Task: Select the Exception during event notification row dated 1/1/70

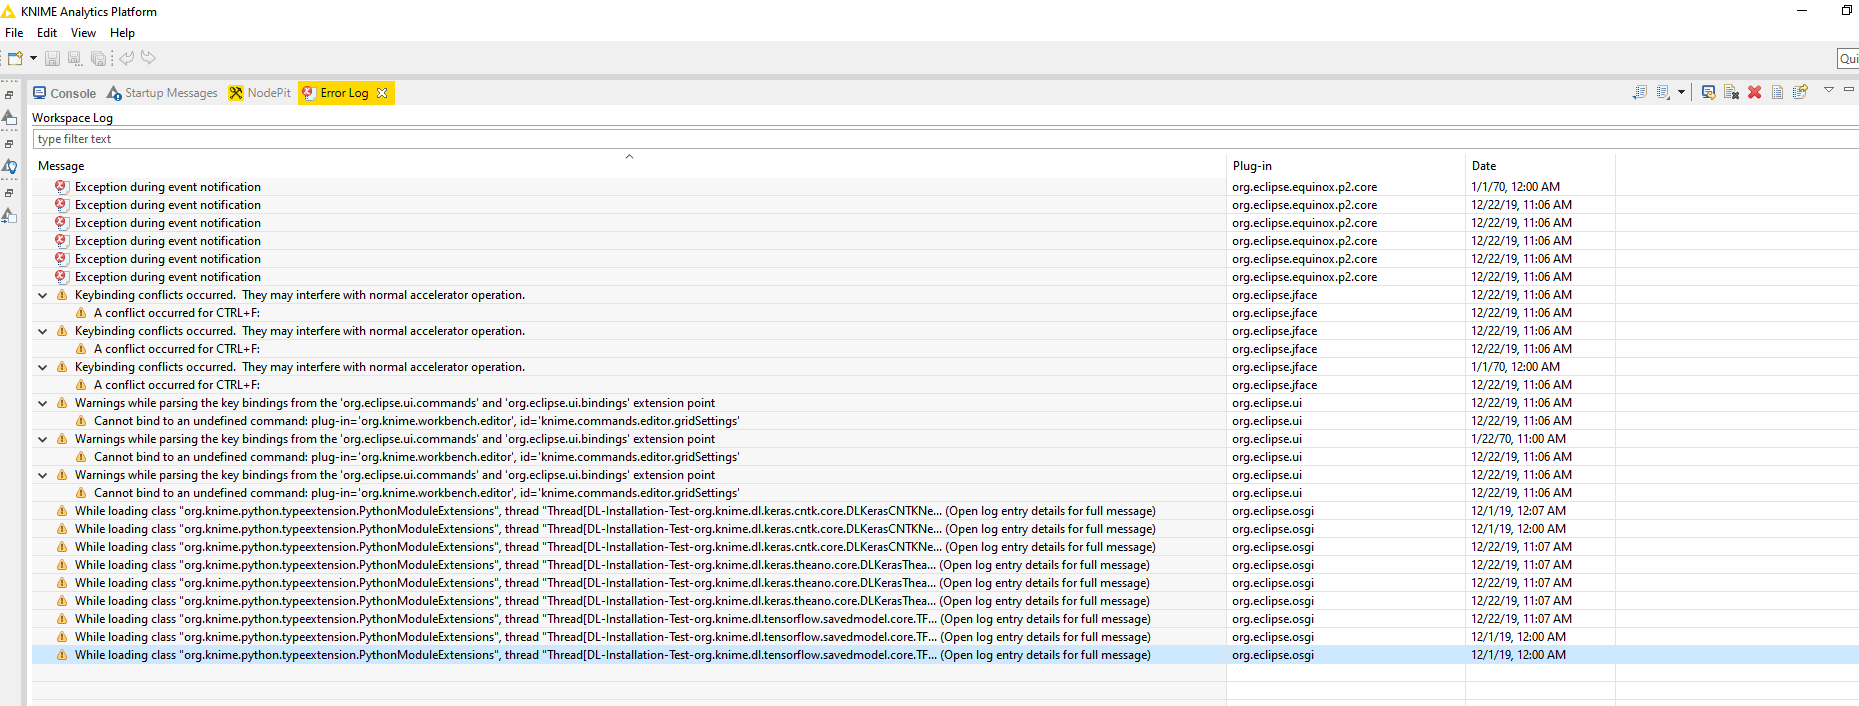Action: pos(945,187)
